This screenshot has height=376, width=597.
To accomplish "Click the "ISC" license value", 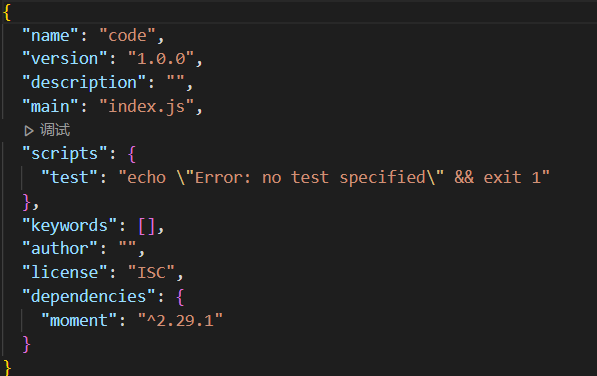I will [x=151, y=272].
